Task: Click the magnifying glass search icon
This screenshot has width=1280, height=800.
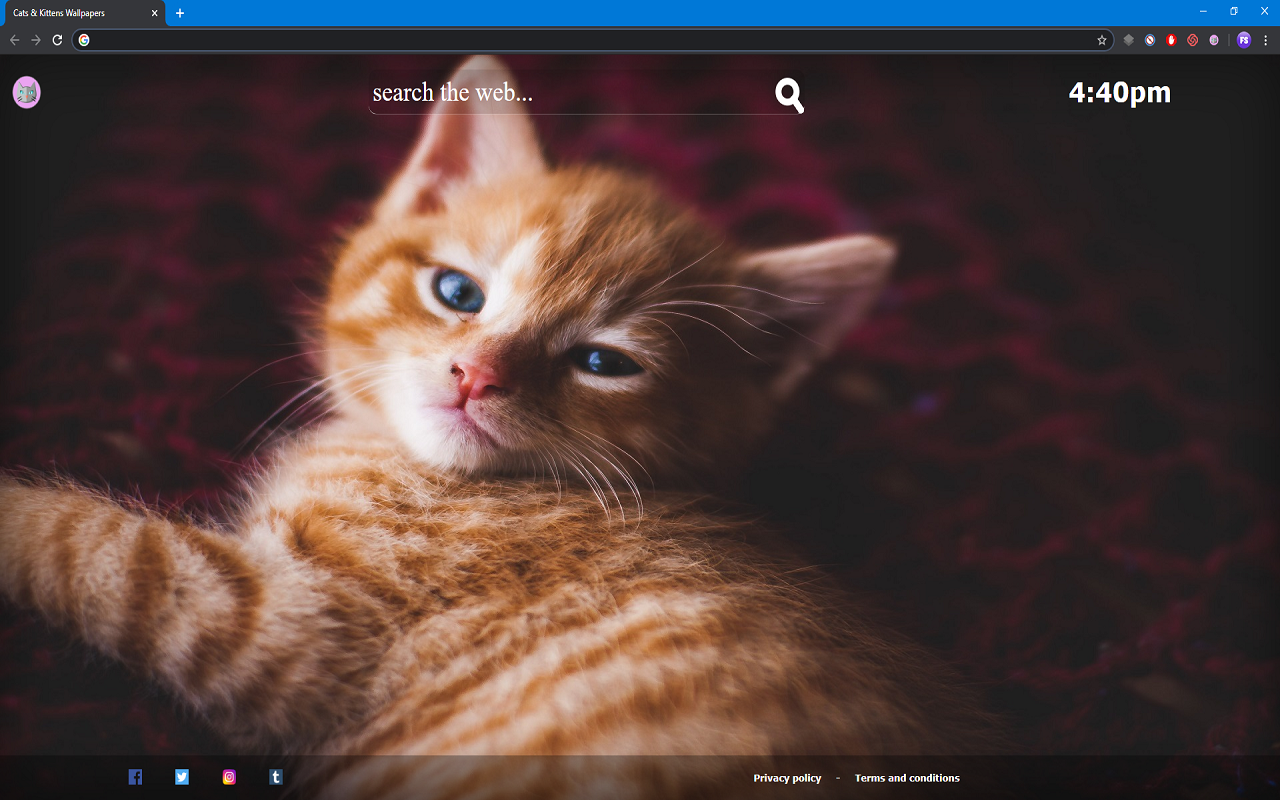Action: point(788,94)
